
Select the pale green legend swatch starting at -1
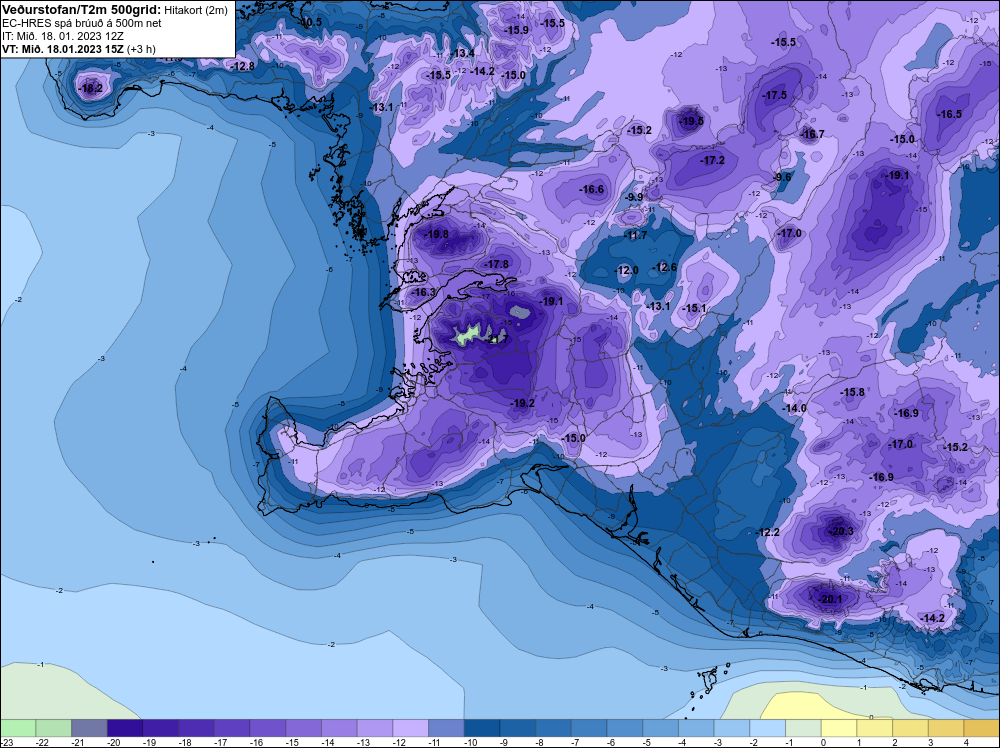pos(804,727)
